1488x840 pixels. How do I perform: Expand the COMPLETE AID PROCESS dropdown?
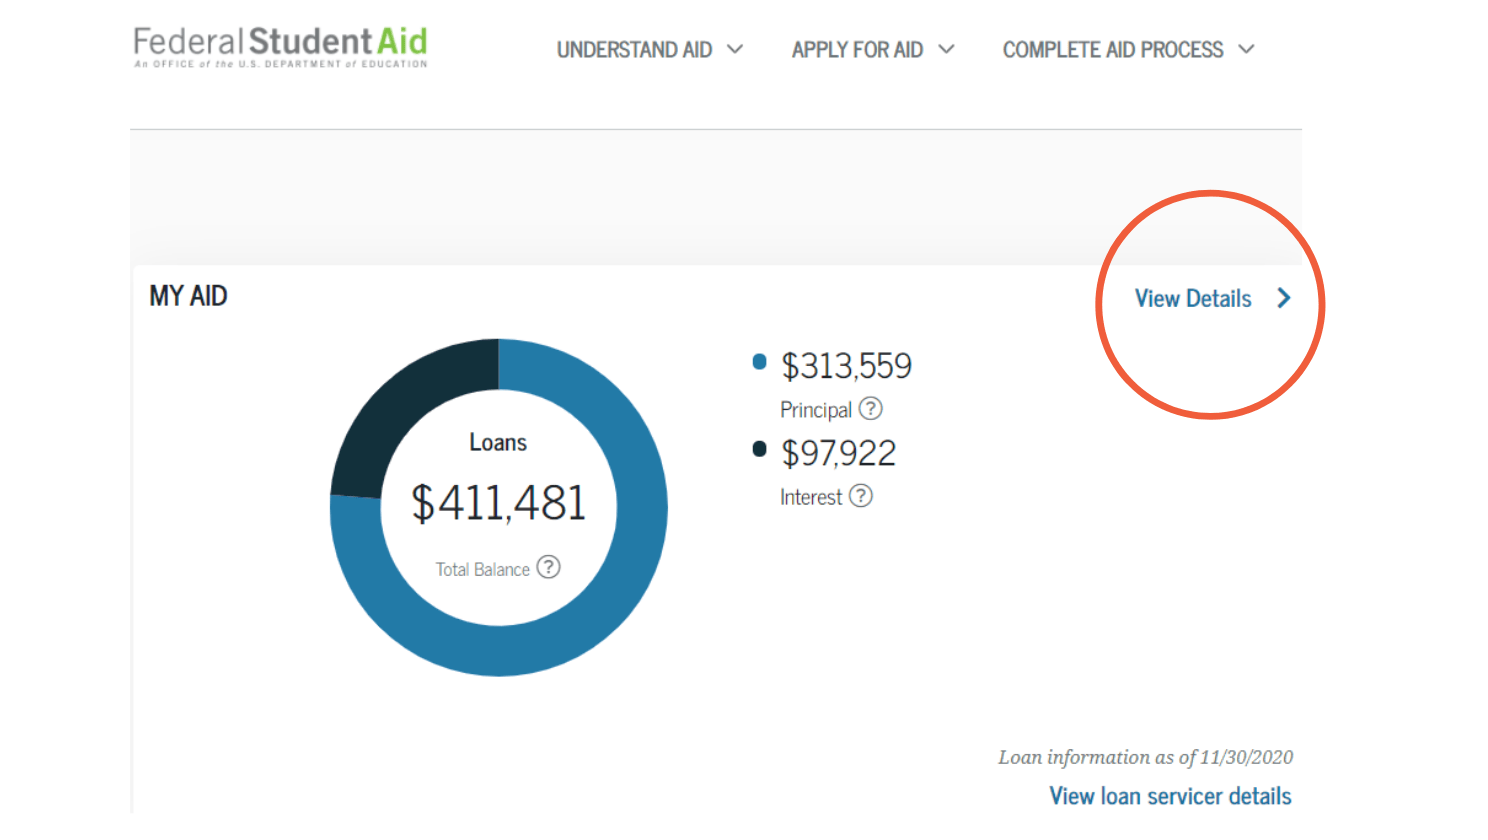(x=1247, y=48)
